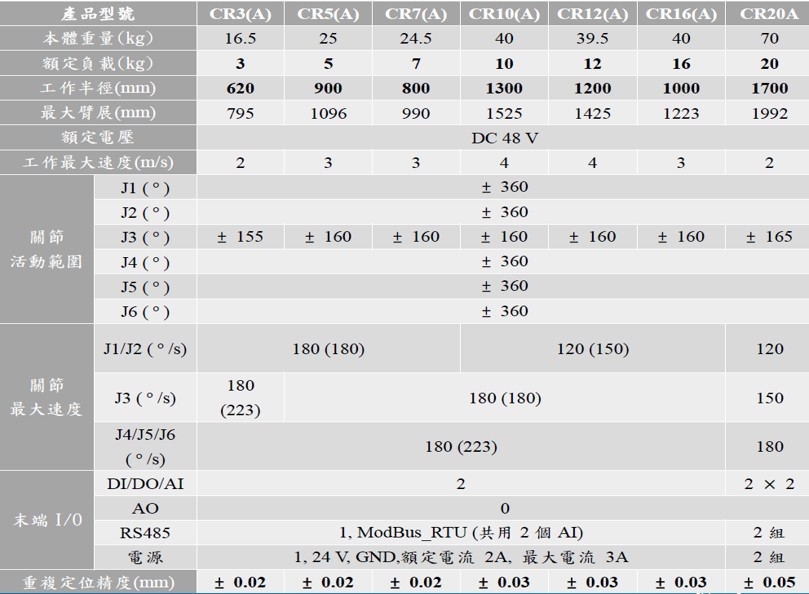Click the max reach value 1096
809x594 pixels.
(328, 113)
